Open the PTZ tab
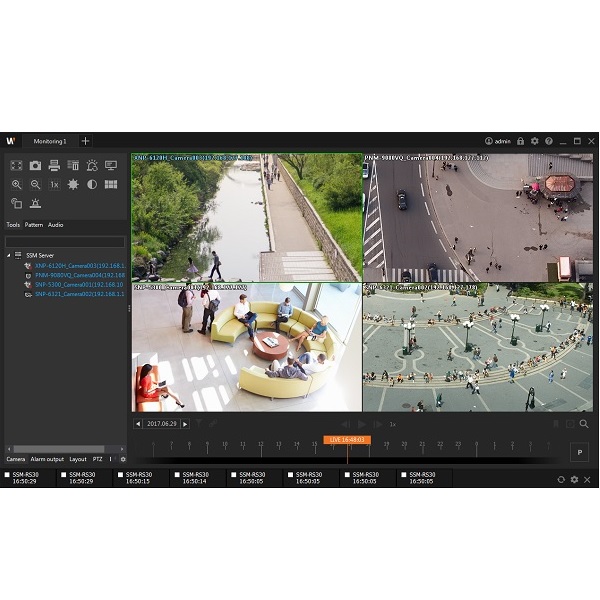Viewport: 600px width, 600px height. pos(98,459)
